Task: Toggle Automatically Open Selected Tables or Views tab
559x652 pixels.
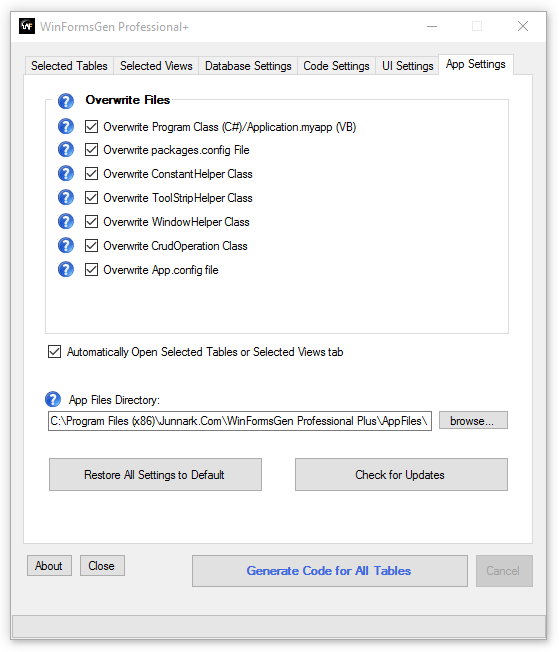Action: pyautogui.click(x=54, y=351)
